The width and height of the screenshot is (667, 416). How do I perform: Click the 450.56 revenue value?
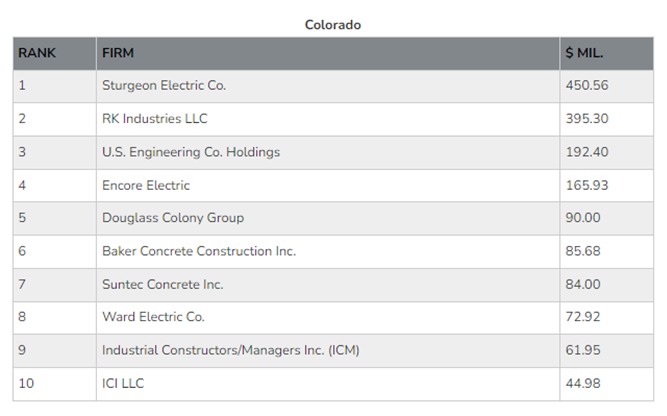pos(586,86)
